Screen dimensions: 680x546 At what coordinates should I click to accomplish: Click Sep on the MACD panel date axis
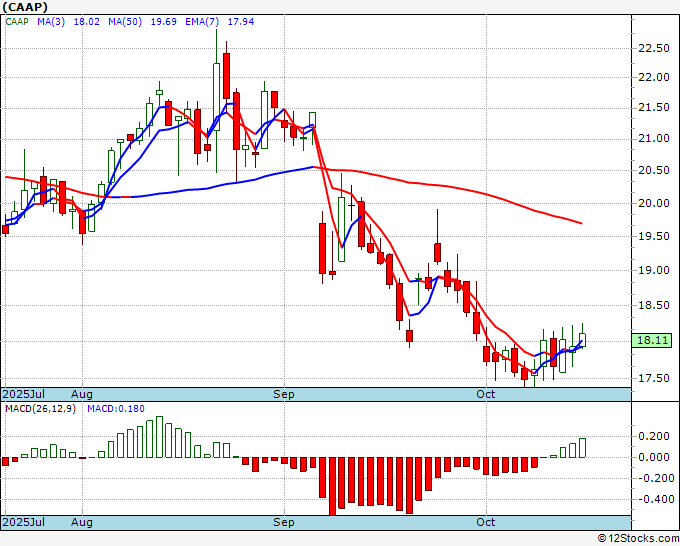[284, 522]
